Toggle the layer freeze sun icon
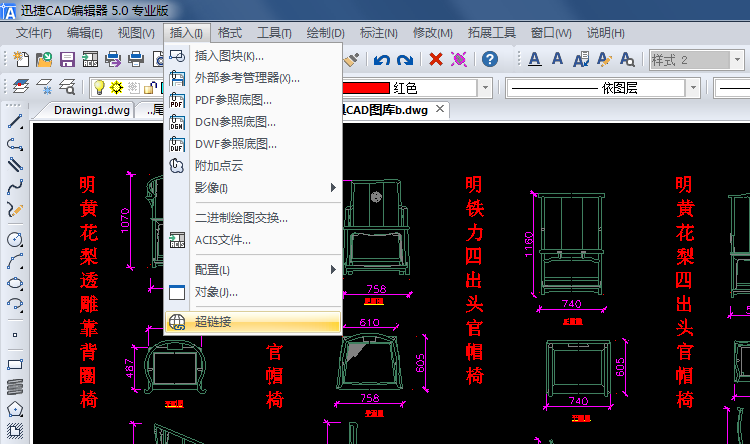This screenshot has height=444, width=750. [116, 87]
